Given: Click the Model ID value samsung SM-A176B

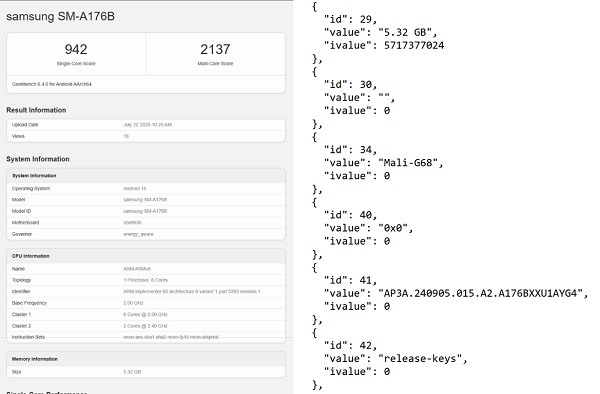Looking at the screenshot, I should tap(145, 211).
